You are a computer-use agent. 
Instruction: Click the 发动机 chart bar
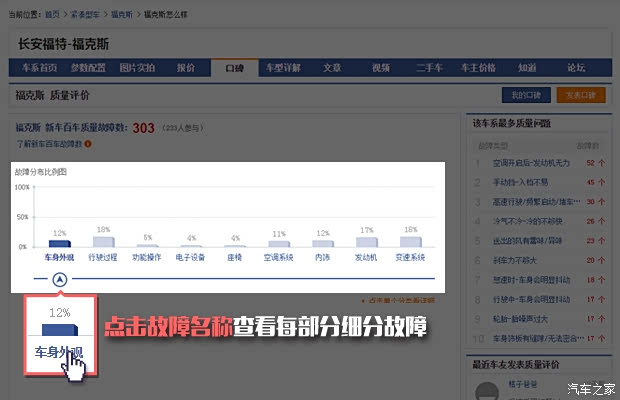[x=367, y=242]
